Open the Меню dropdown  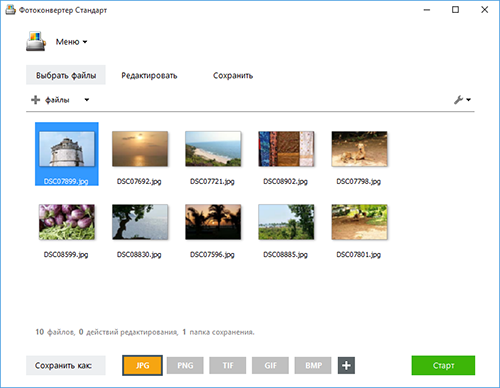71,42
